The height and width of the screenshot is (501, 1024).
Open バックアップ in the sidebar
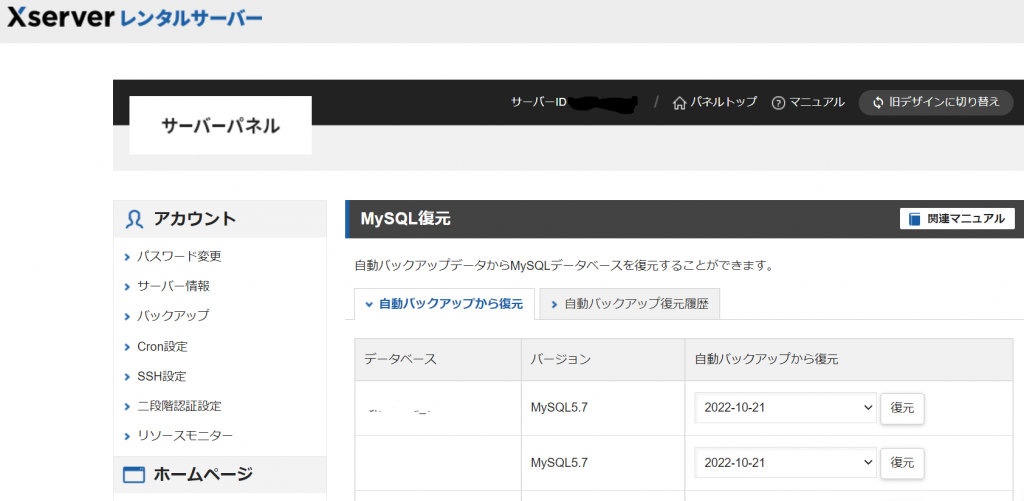click(x=173, y=315)
